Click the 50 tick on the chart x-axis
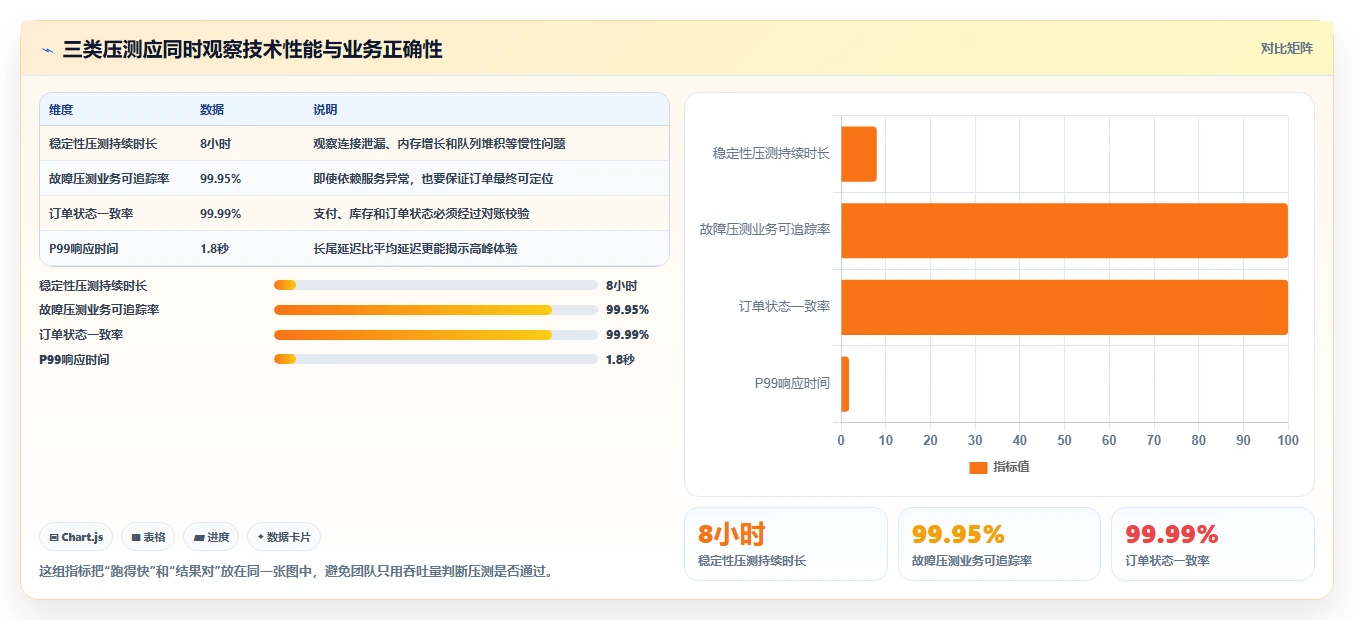 1064,441
